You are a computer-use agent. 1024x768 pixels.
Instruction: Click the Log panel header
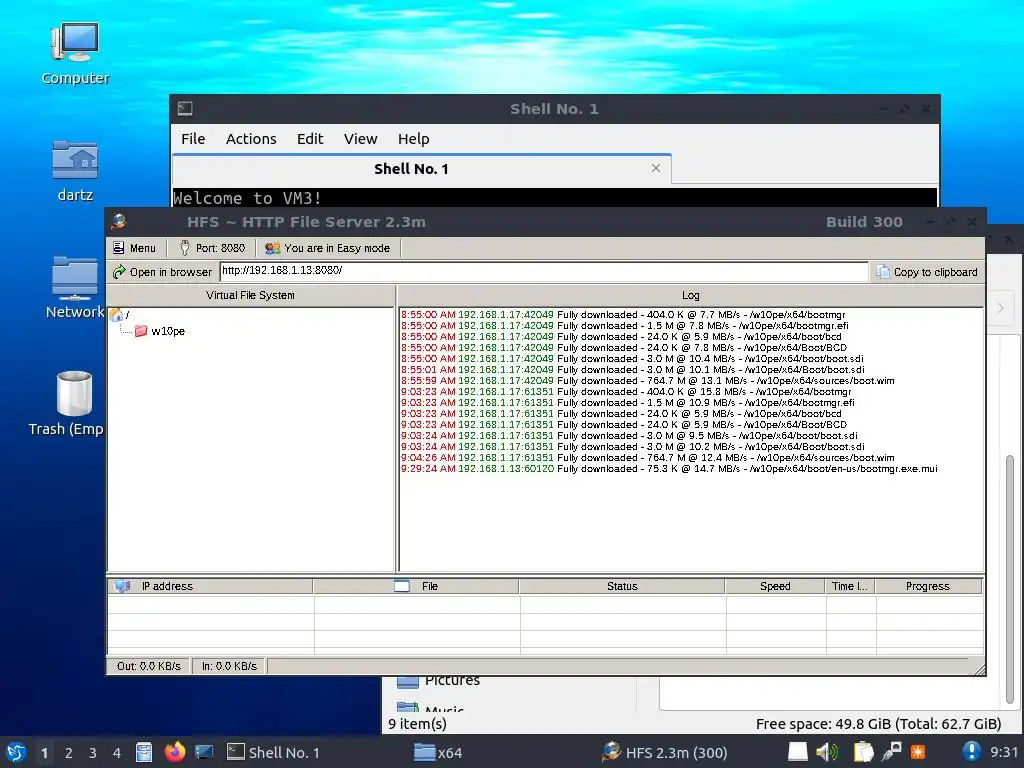(691, 295)
